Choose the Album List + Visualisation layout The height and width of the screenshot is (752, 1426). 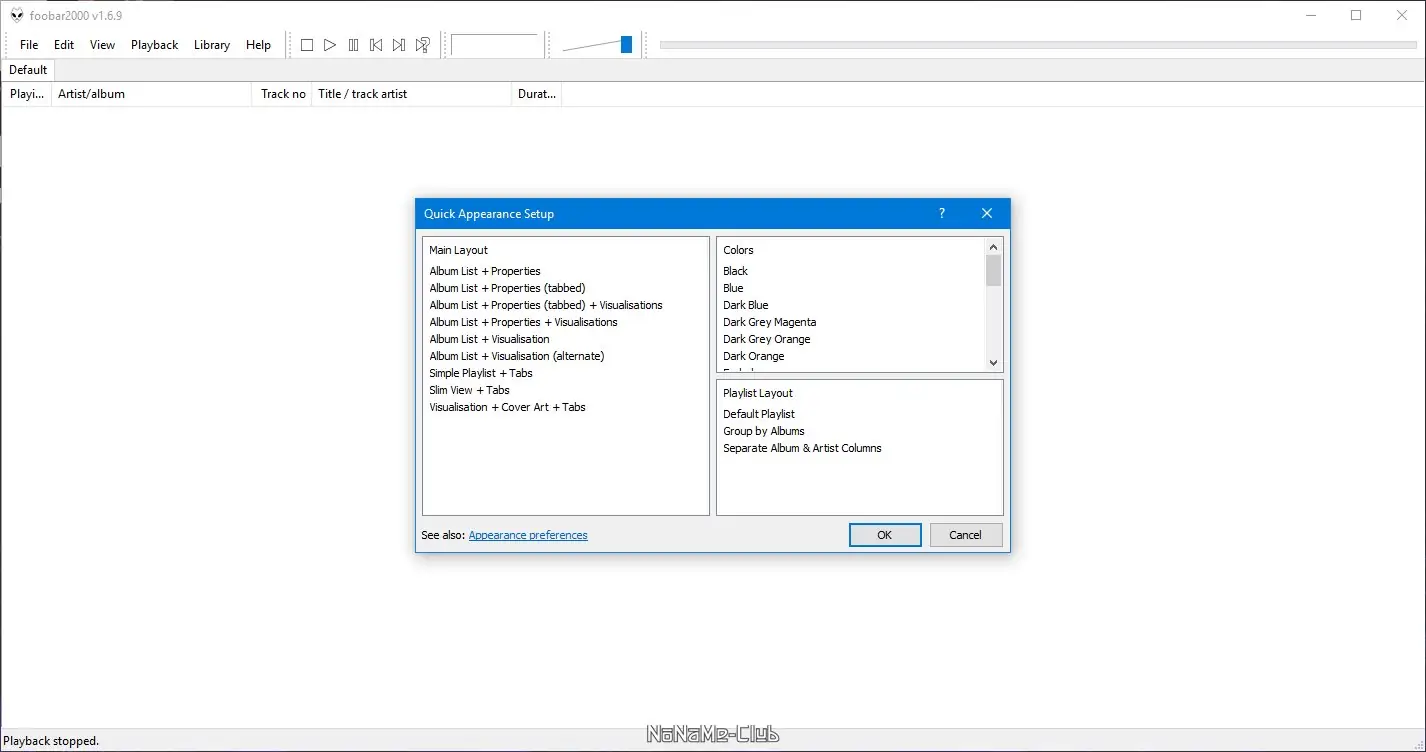490,339
